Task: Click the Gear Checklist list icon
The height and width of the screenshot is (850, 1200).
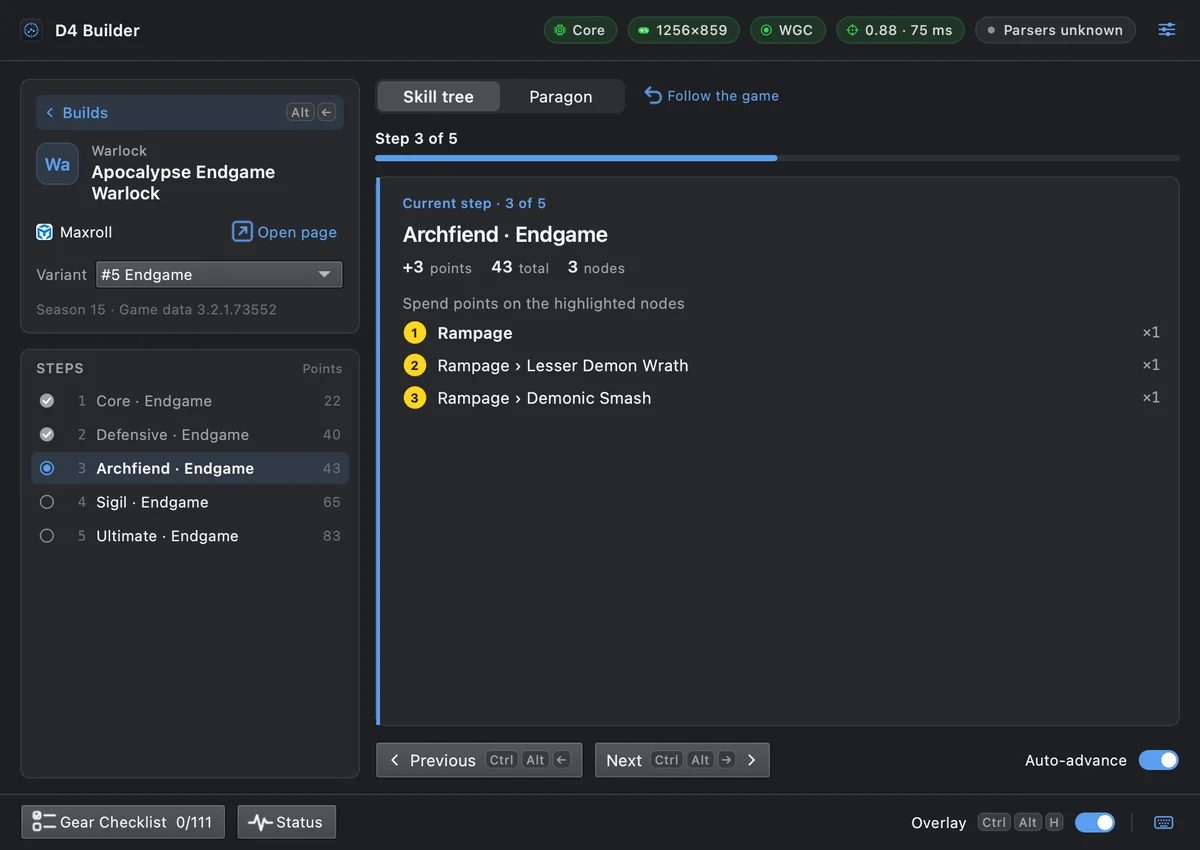Action: (x=43, y=822)
